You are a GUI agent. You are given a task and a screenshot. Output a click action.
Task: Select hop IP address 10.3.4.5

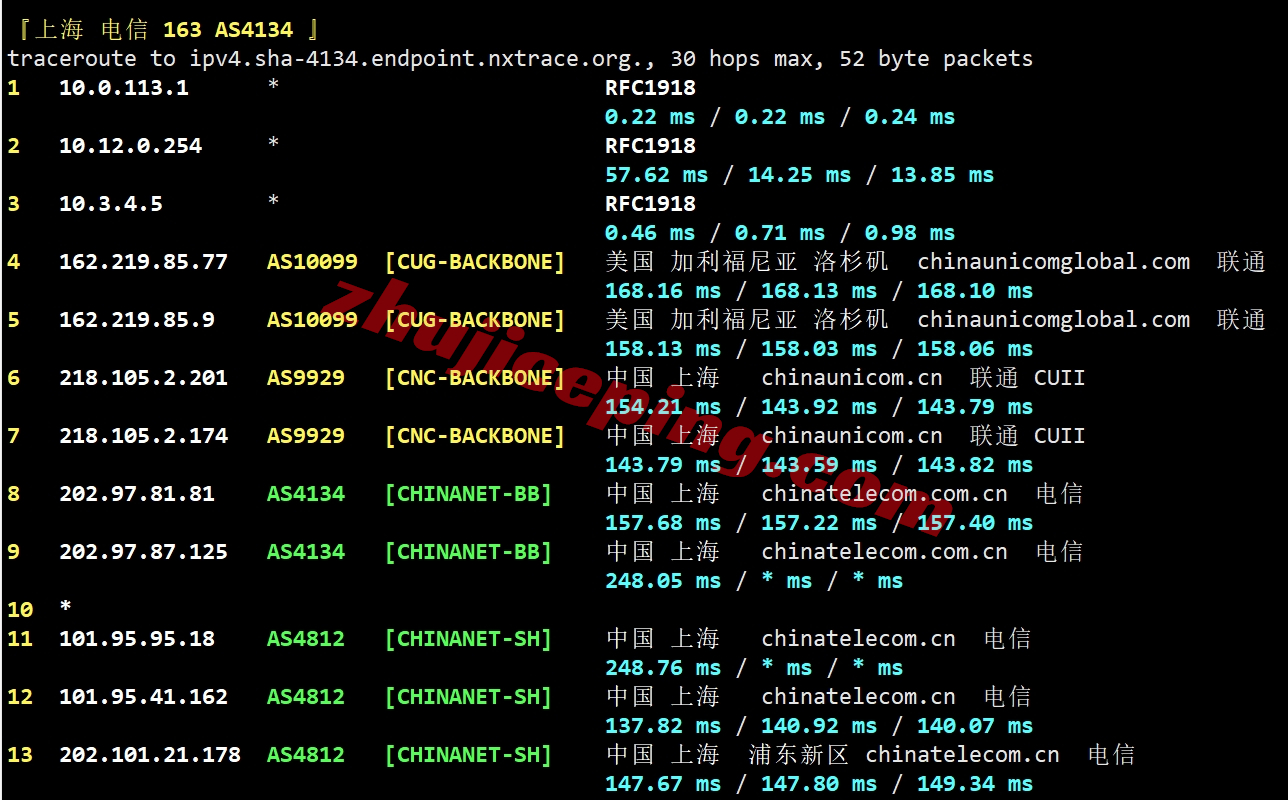coord(111,204)
